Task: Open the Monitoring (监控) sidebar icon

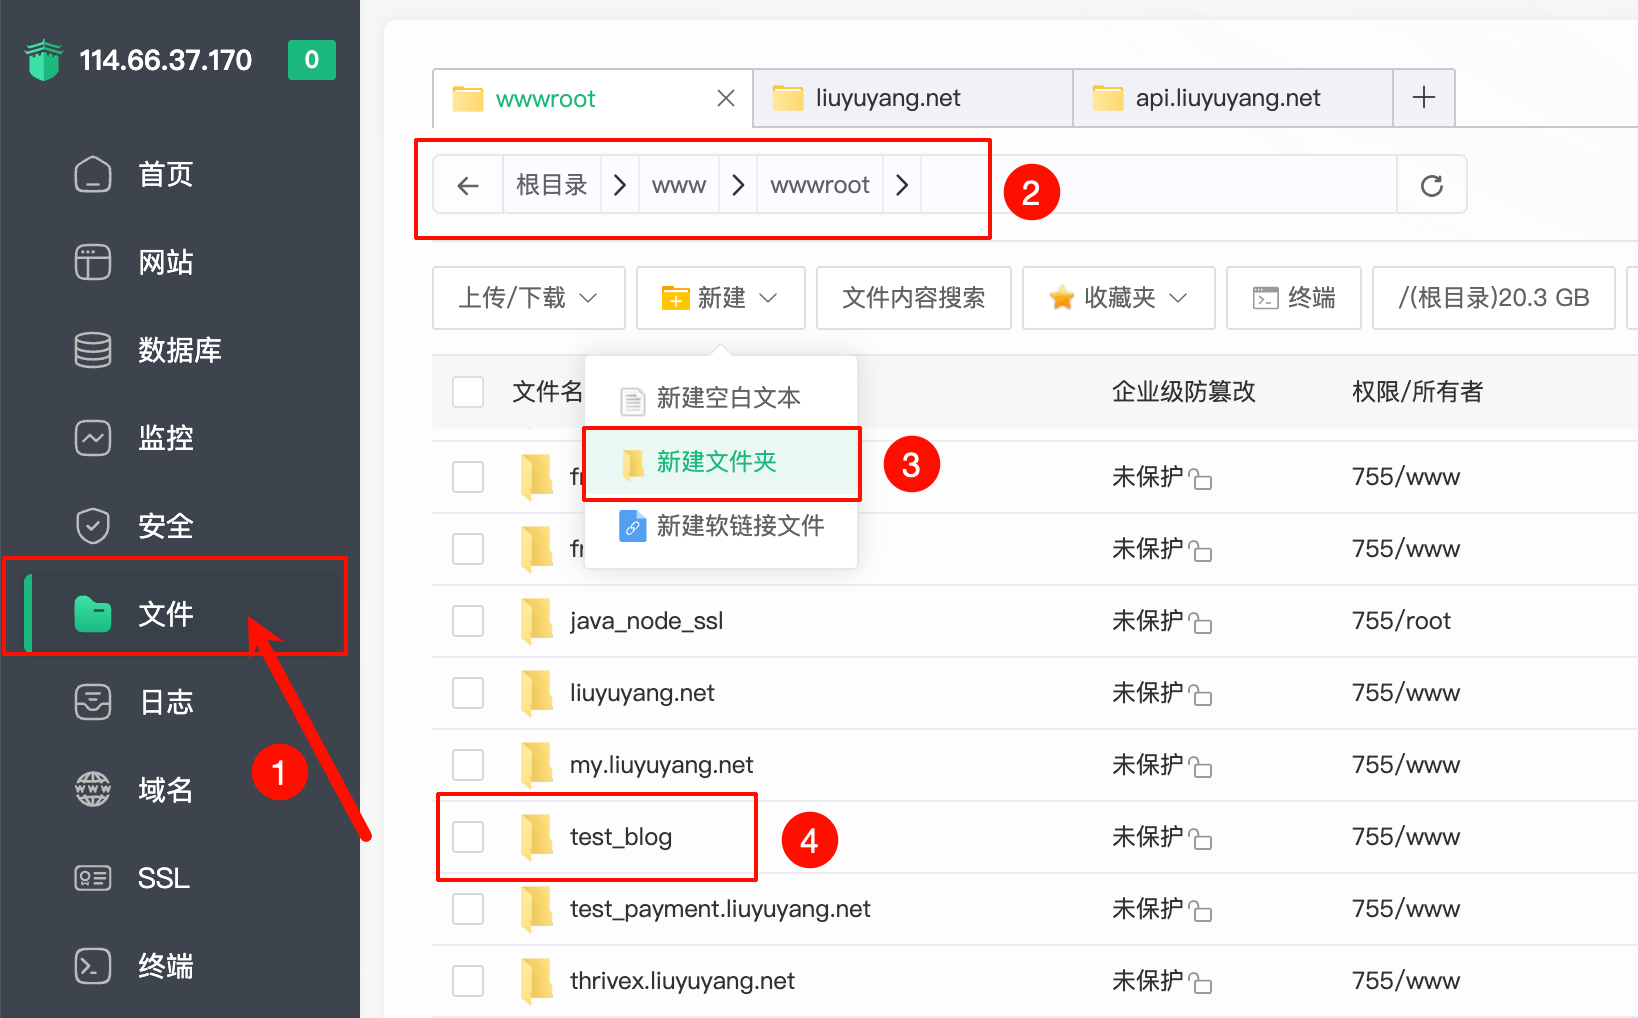Action: tap(93, 438)
